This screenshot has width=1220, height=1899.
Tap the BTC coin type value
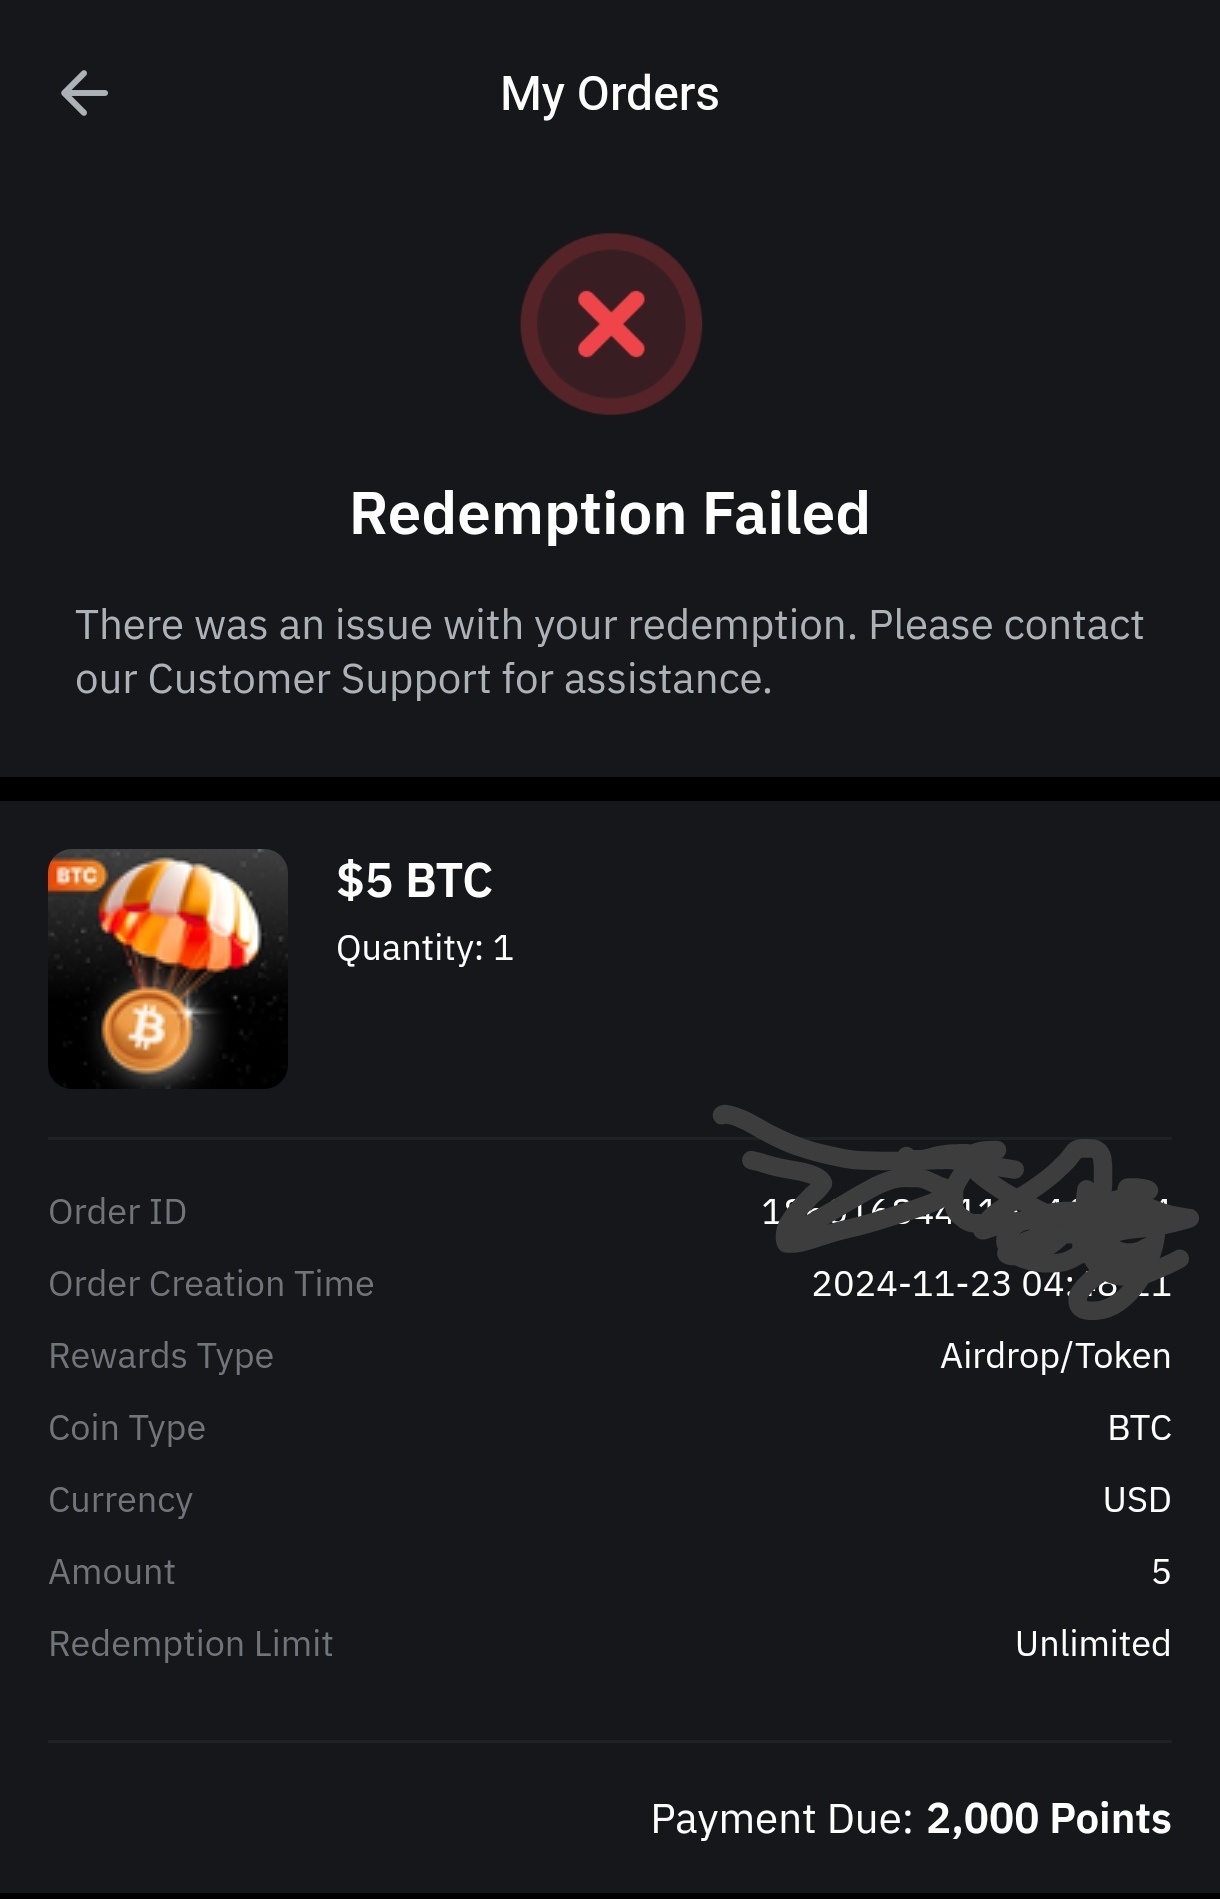(1139, 1428)
